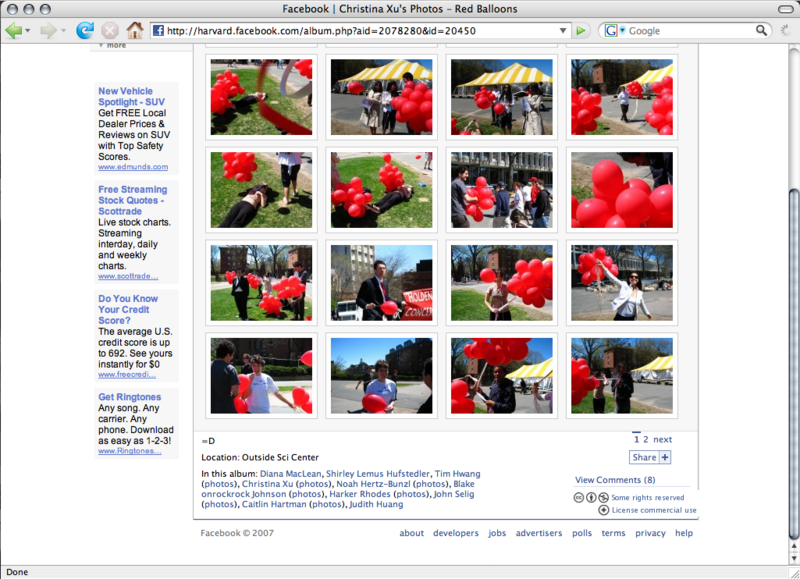800x579 pixels.
Task: Click the address bar URL field
Action: point(361,31)
